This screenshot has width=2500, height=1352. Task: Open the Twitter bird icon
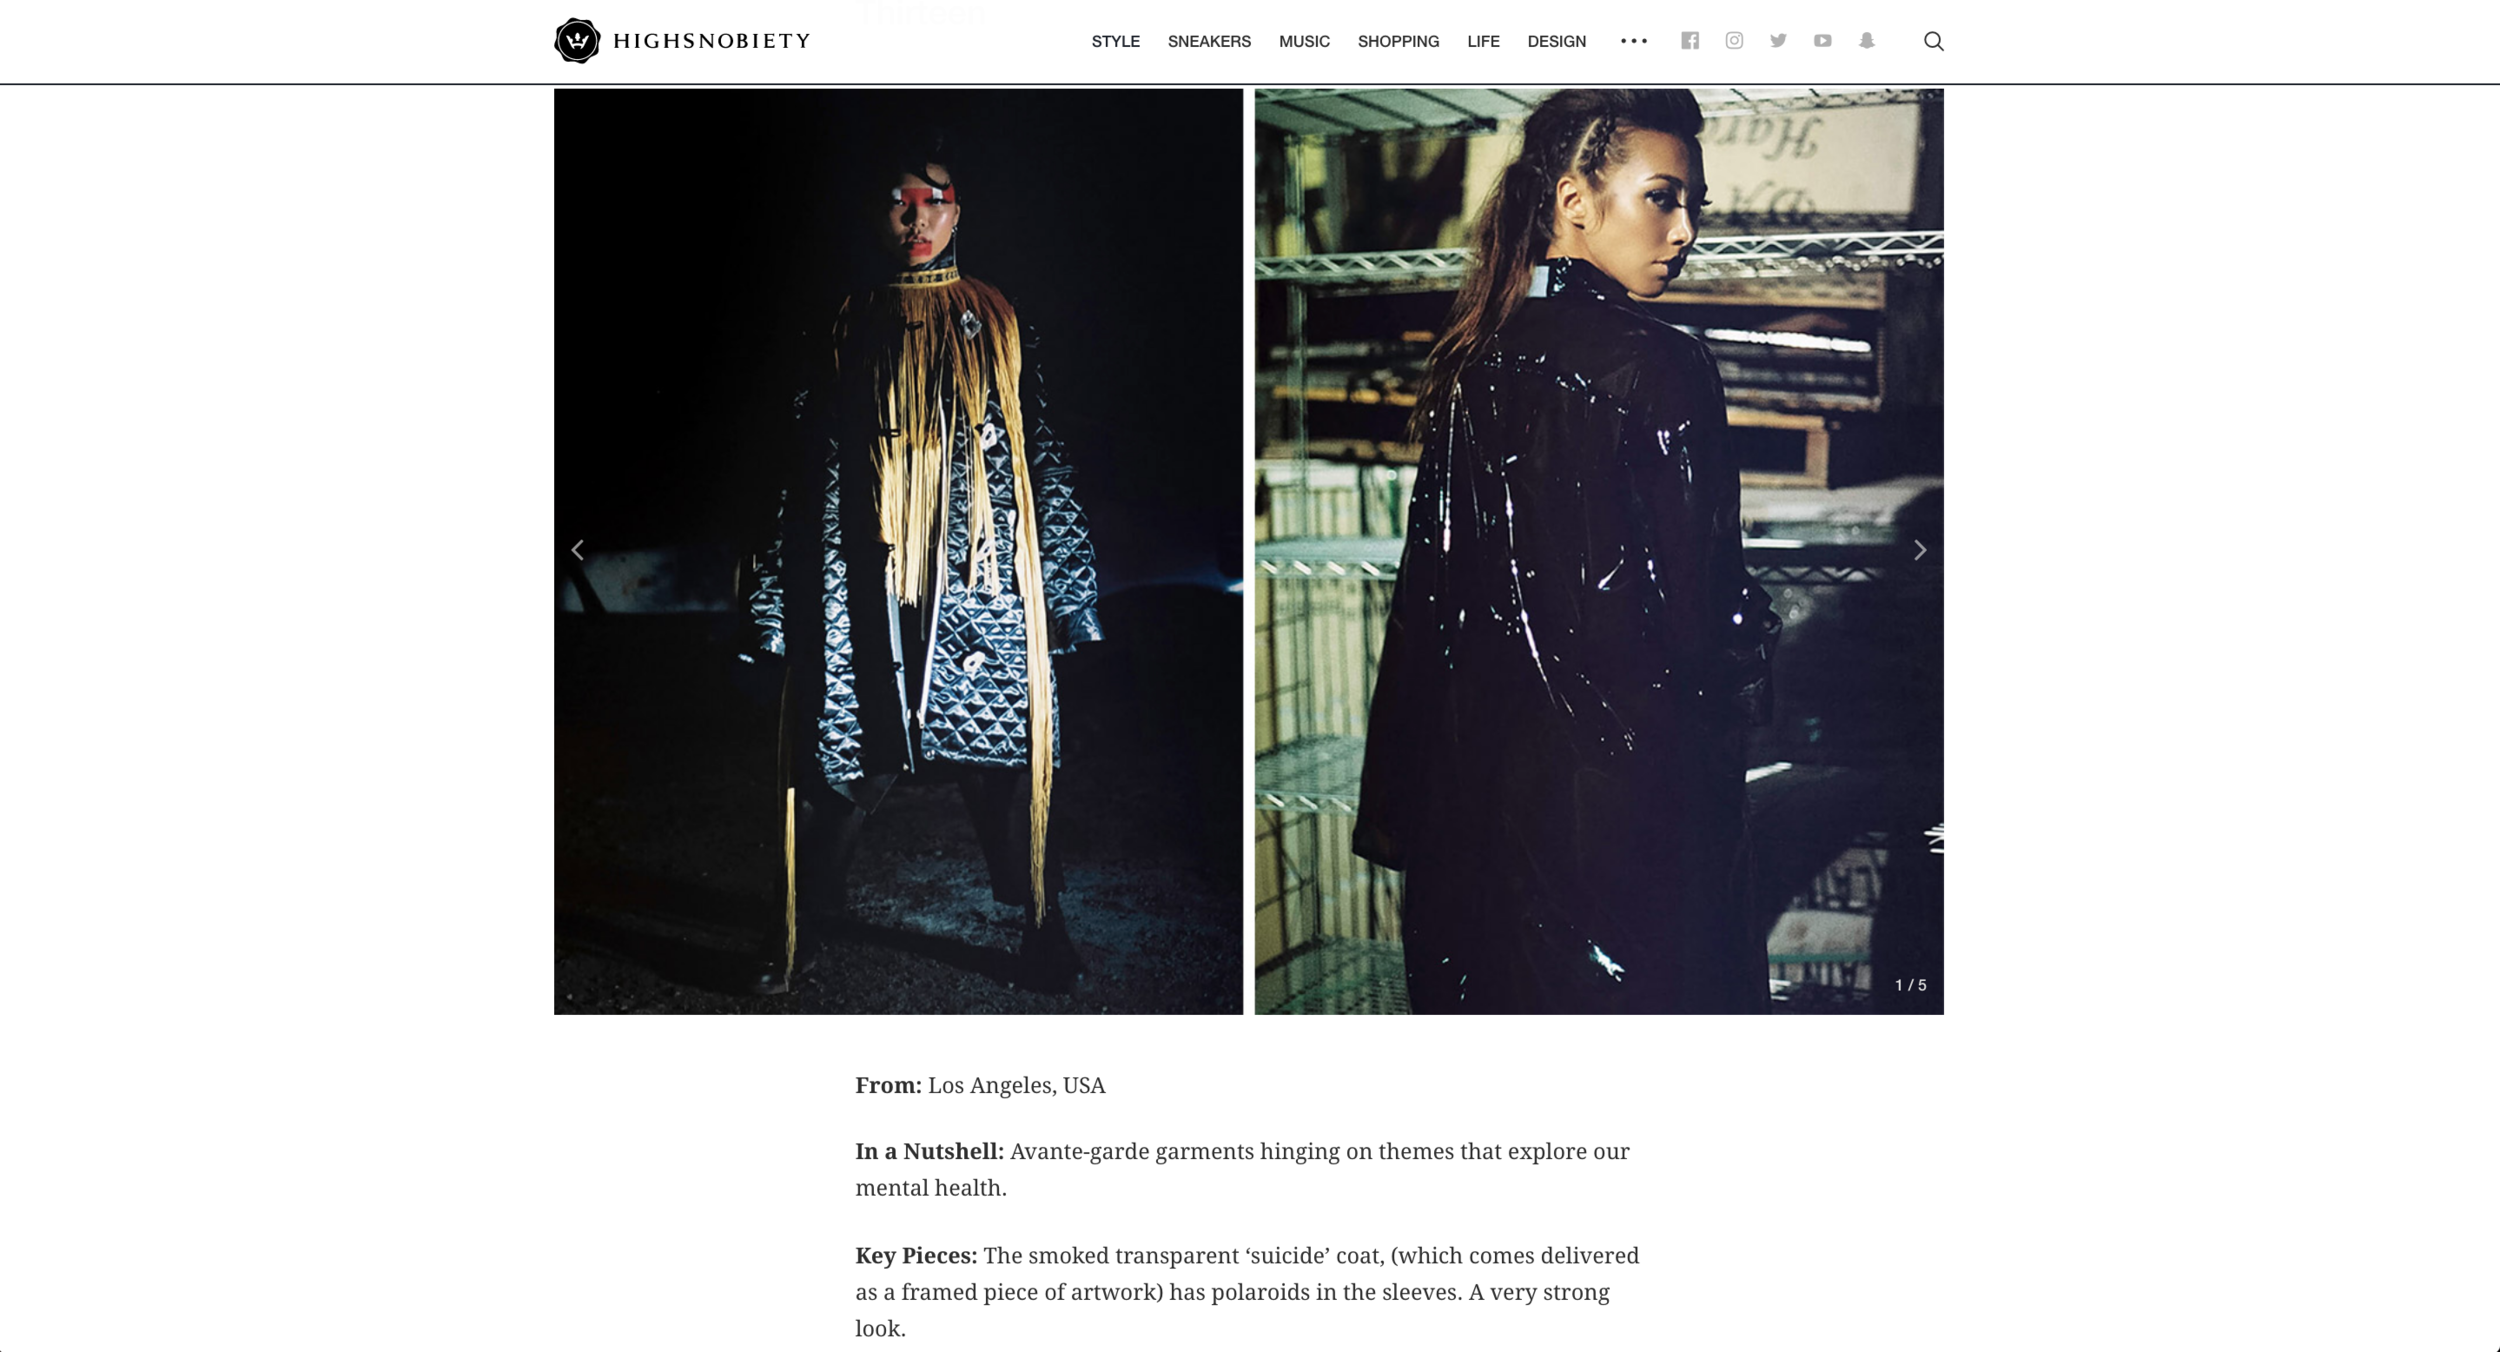click(x=1778, y=41)
